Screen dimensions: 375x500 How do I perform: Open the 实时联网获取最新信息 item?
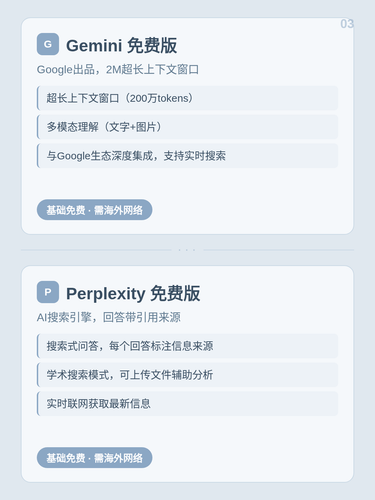187,404
